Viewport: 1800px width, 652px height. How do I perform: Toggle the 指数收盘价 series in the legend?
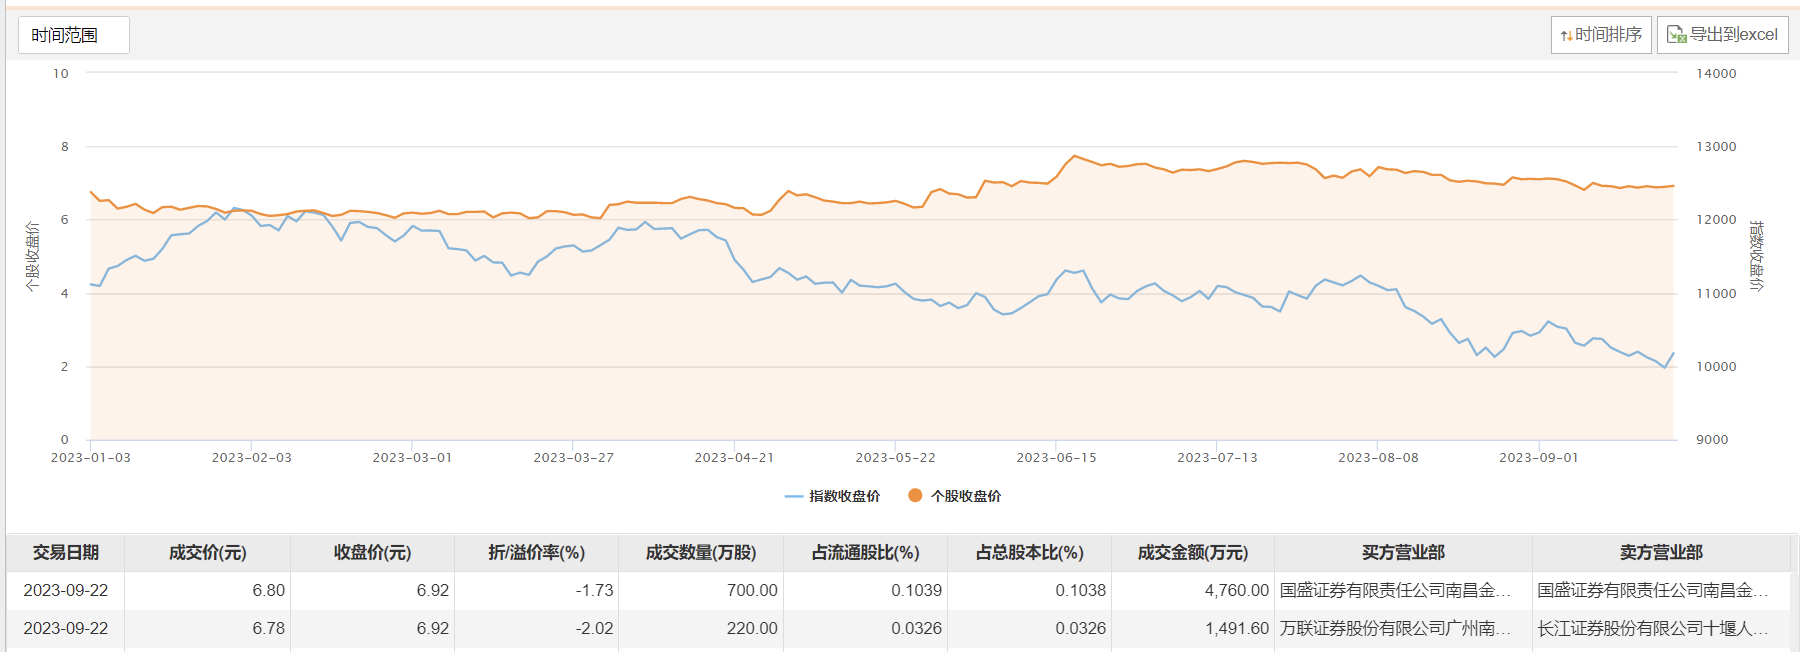(832, 496)
